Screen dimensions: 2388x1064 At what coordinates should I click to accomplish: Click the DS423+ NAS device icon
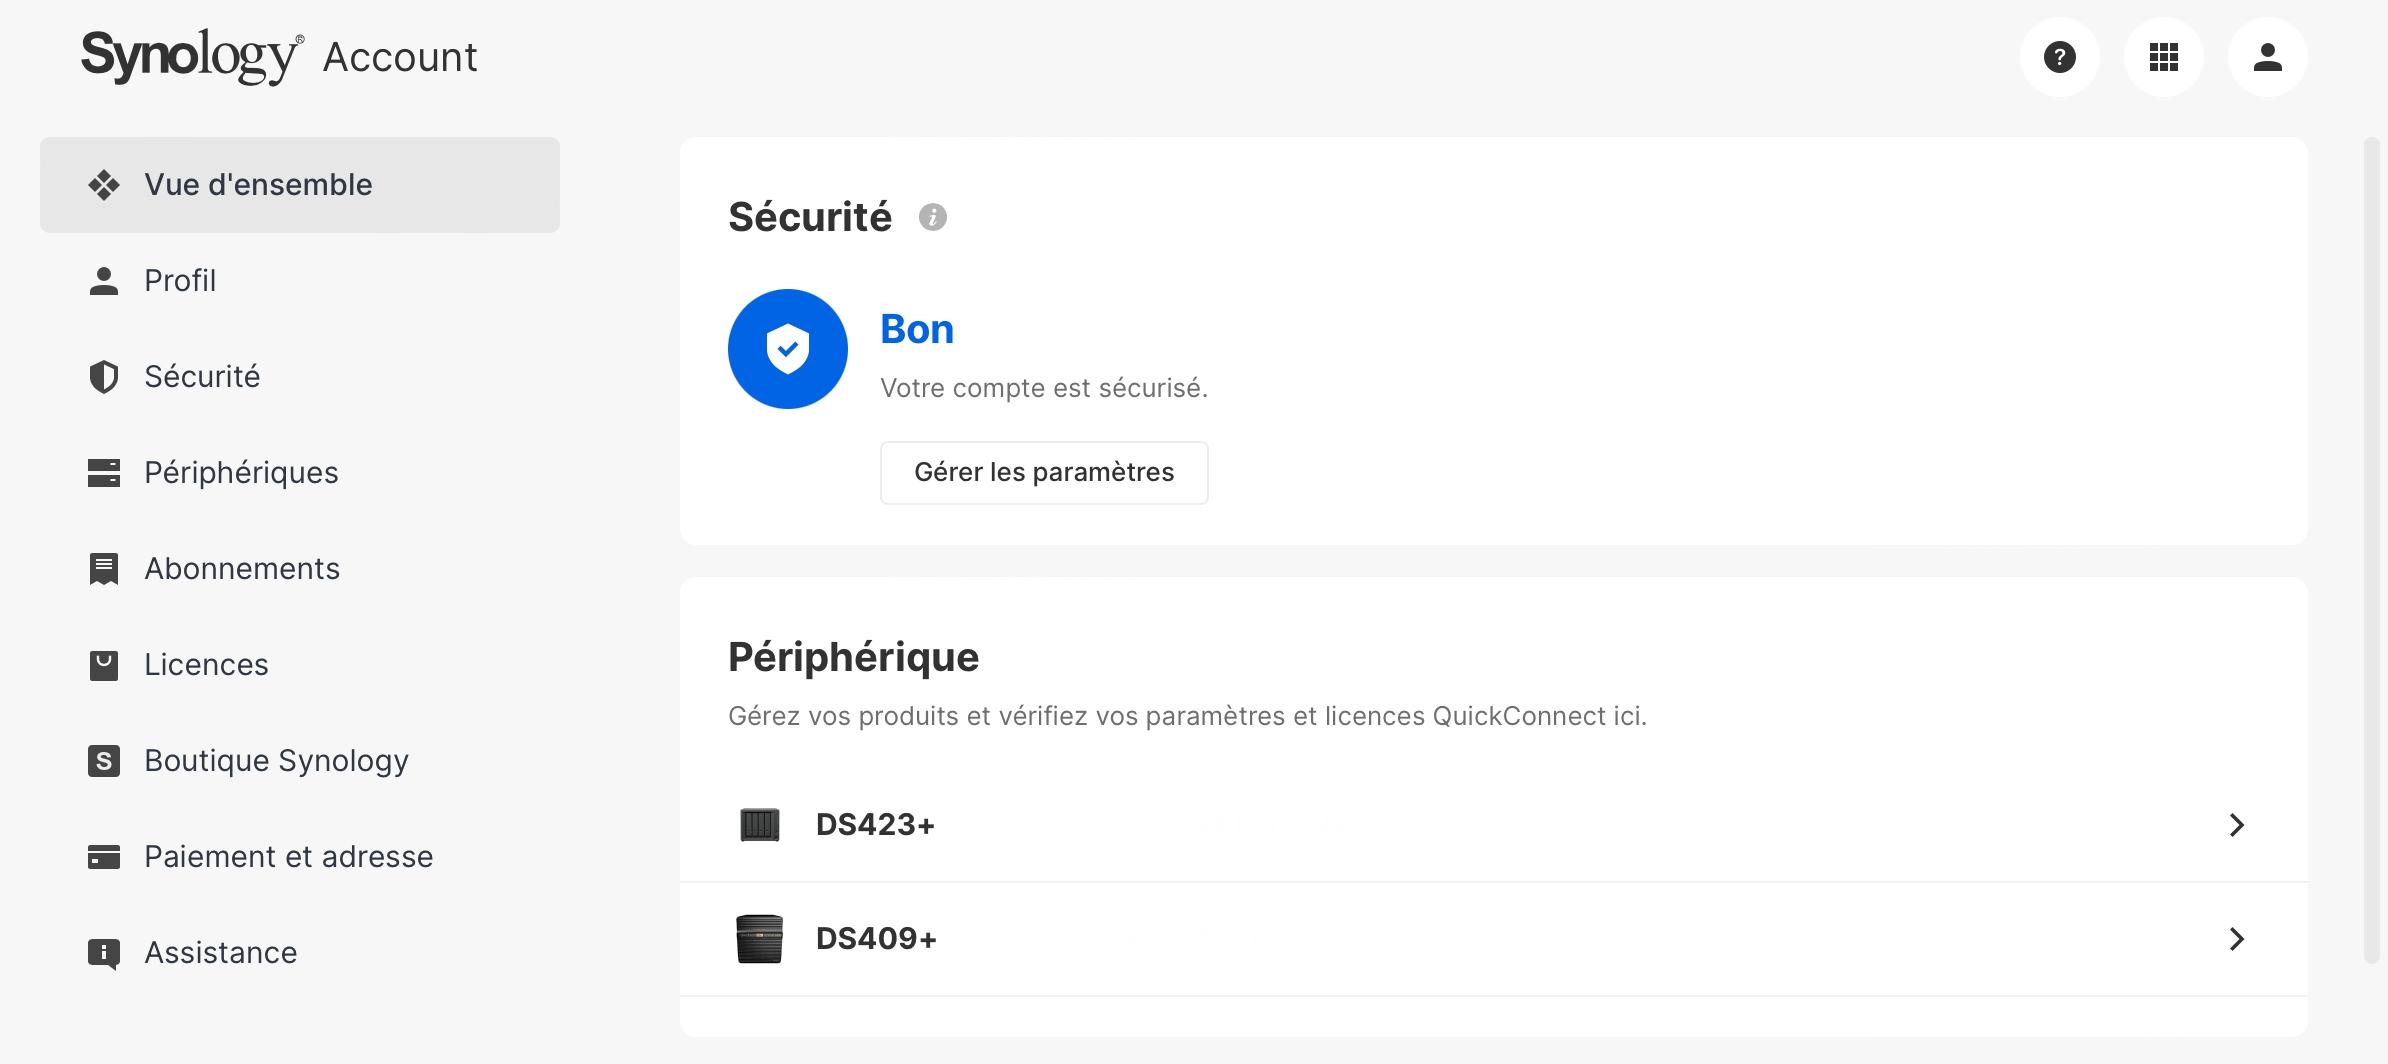(x=759, y=825)
